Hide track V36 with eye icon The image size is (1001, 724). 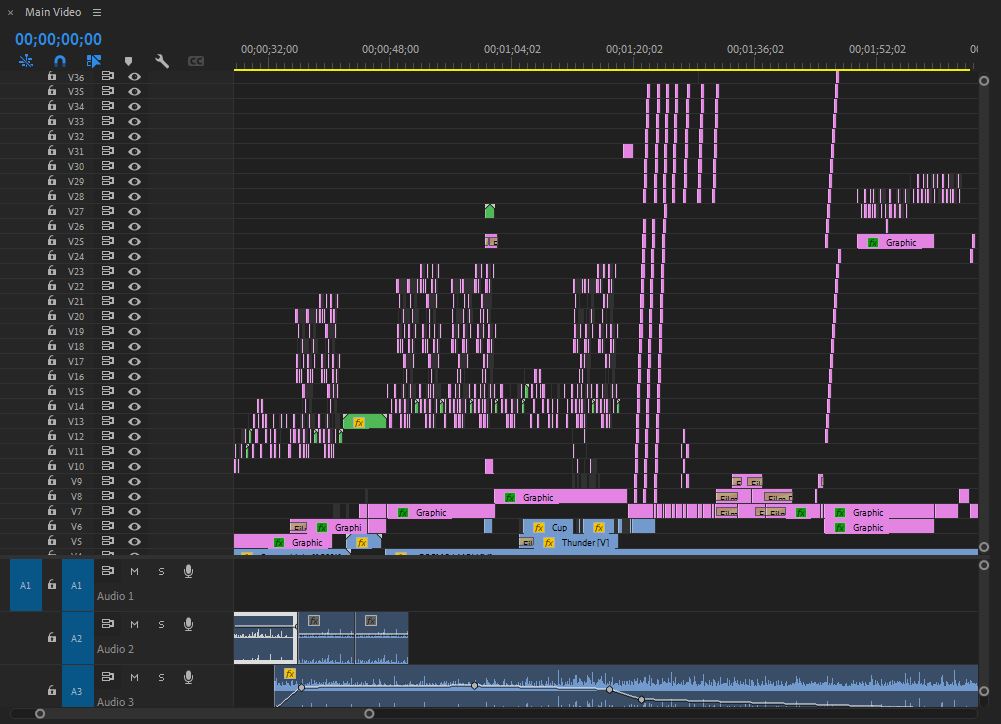click(134, 76)
